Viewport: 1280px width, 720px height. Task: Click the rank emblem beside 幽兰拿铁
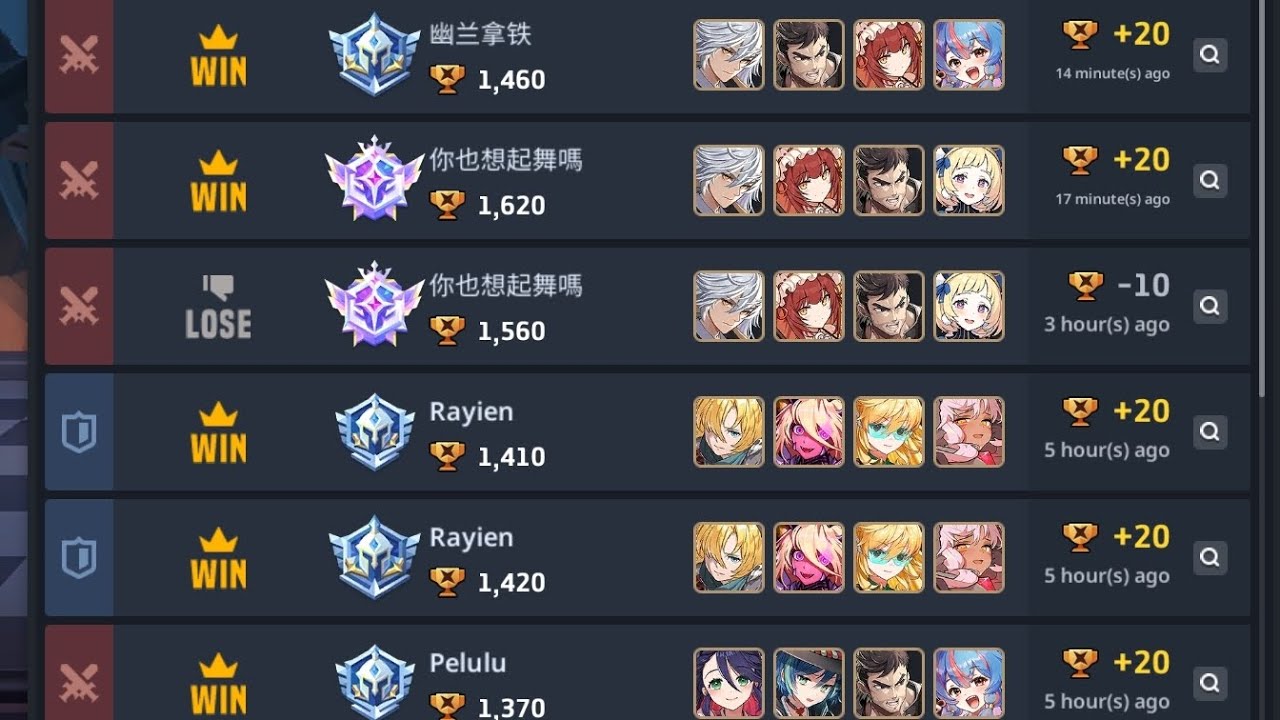[374, 55]
